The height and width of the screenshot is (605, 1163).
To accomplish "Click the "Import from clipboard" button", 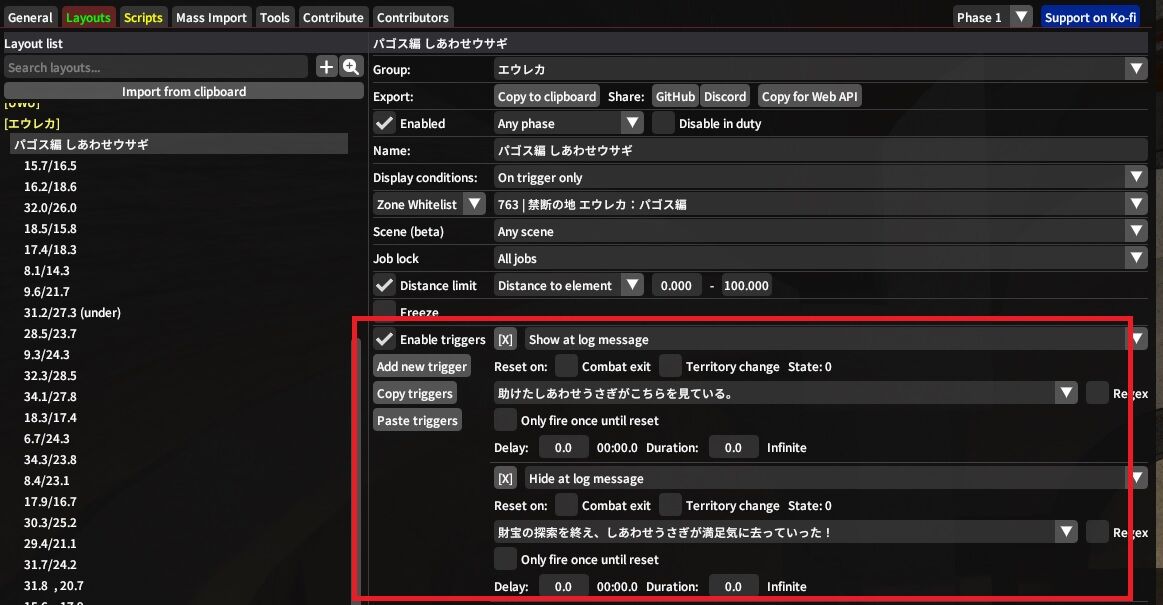I will click(184, 91).
